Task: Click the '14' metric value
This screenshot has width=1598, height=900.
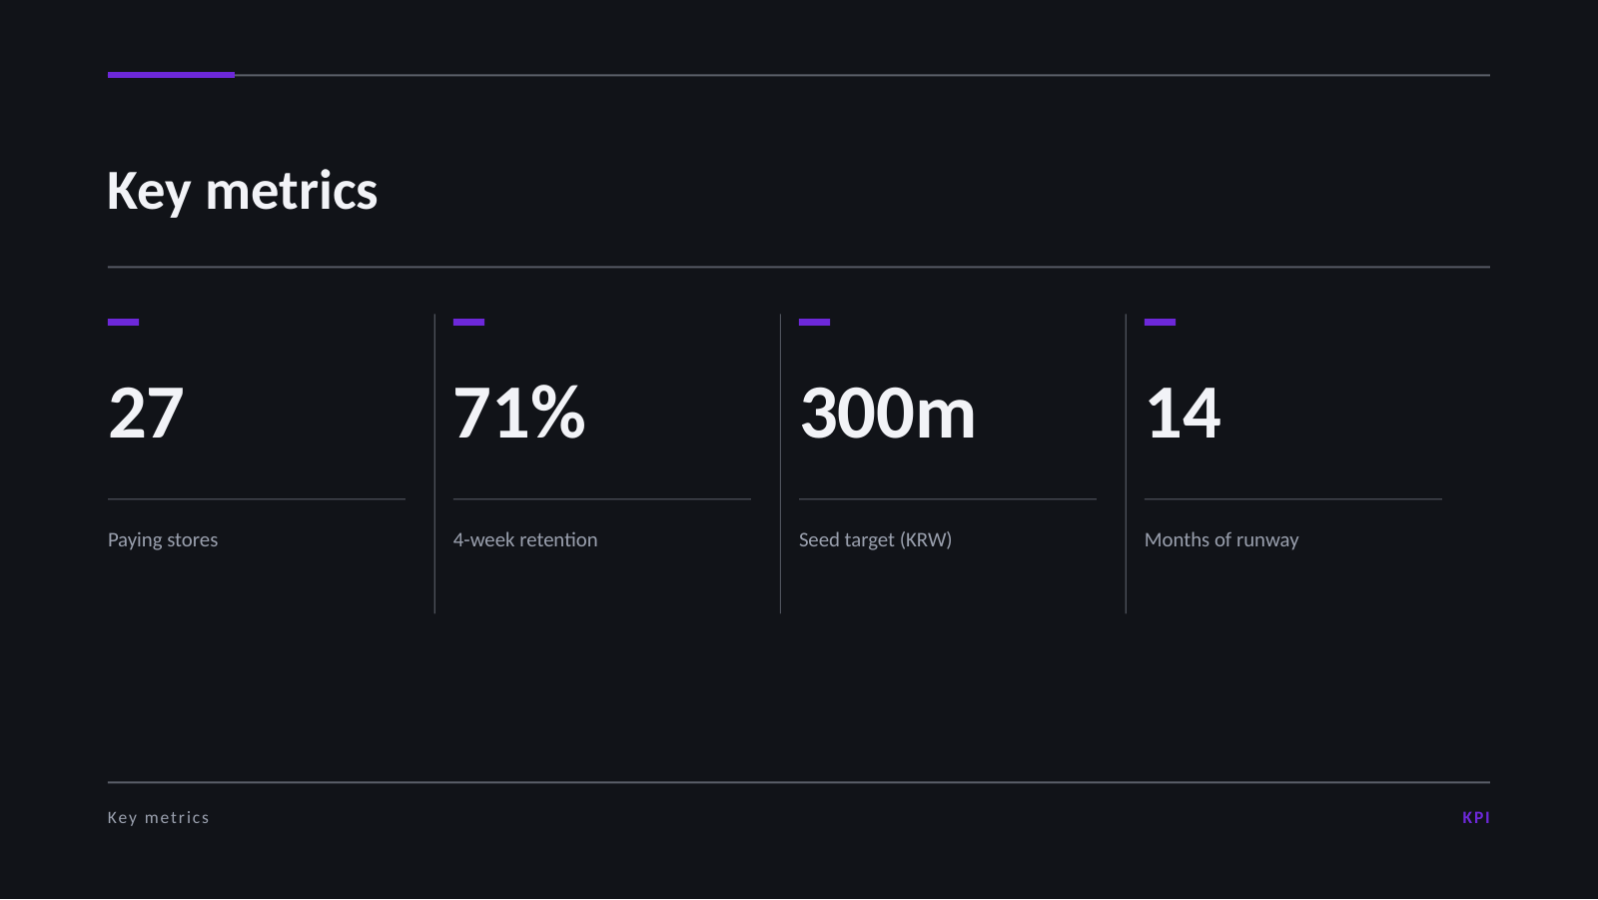Action: (x=1183, y=413)
